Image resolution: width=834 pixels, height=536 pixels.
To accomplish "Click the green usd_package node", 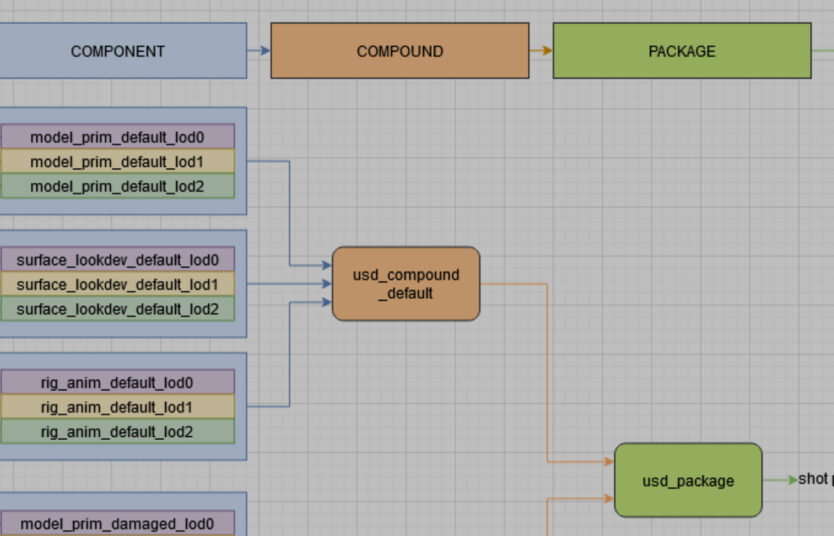I will click(688, 481).
